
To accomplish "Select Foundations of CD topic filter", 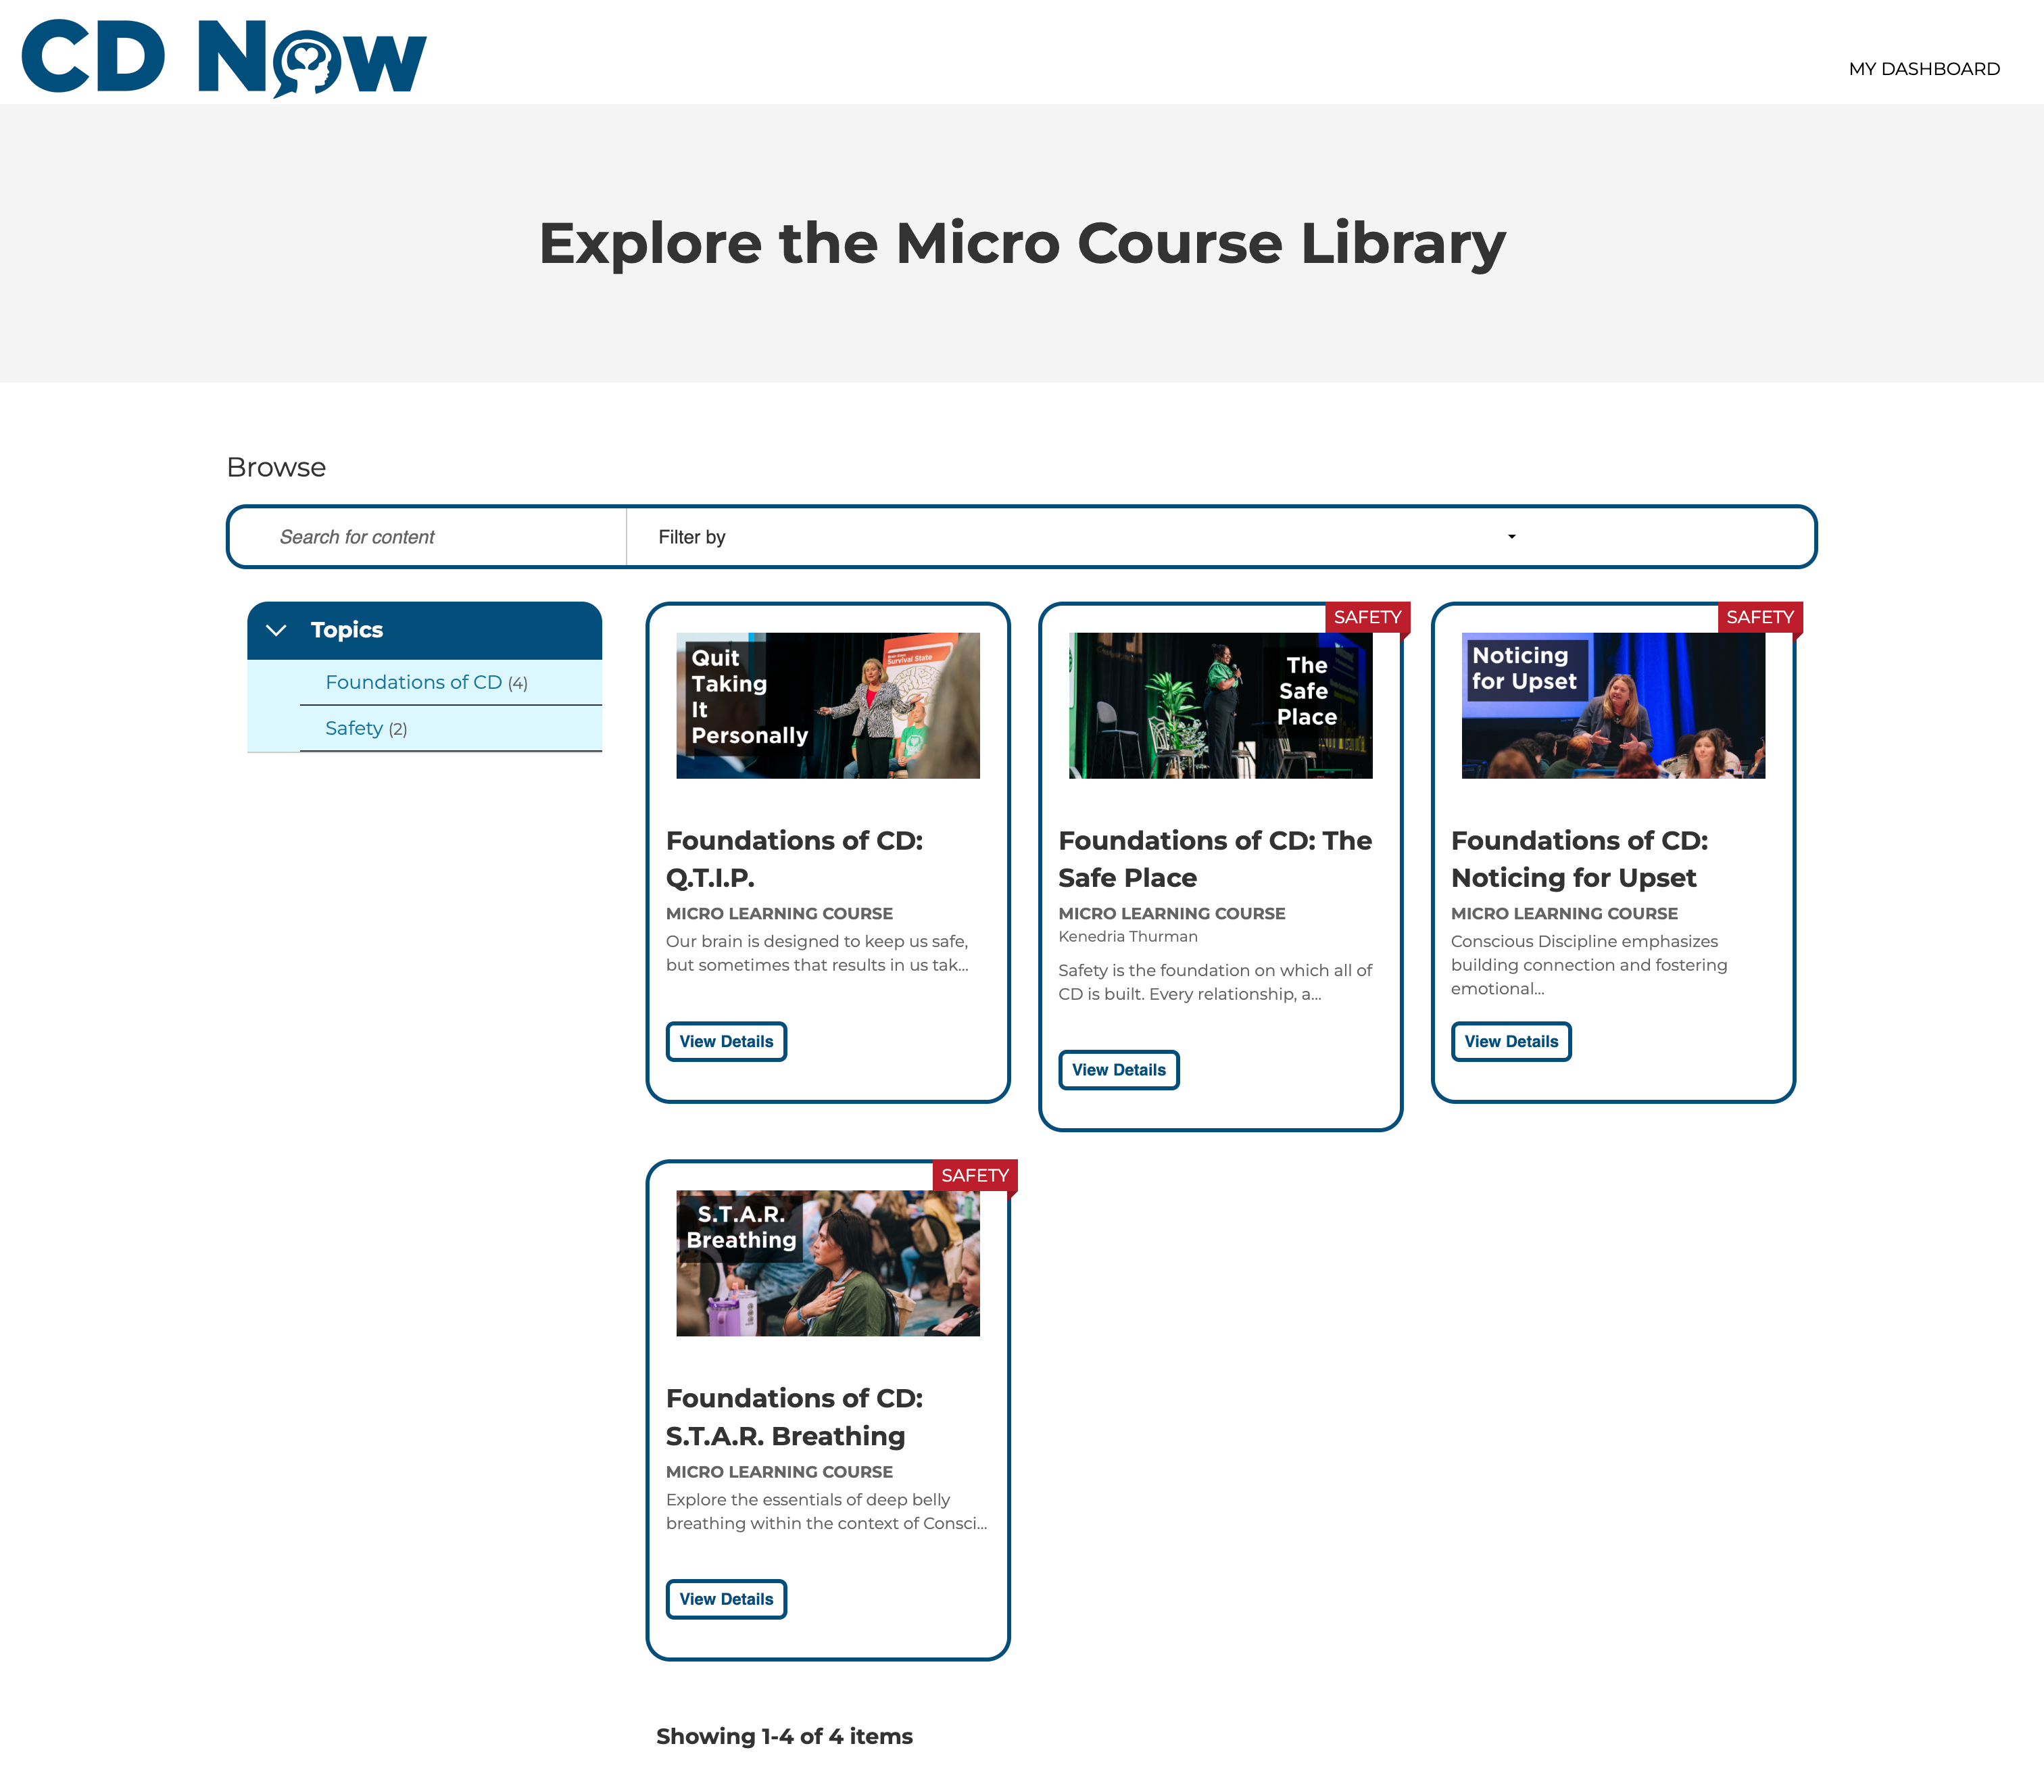I will click(x=414, y=682).
